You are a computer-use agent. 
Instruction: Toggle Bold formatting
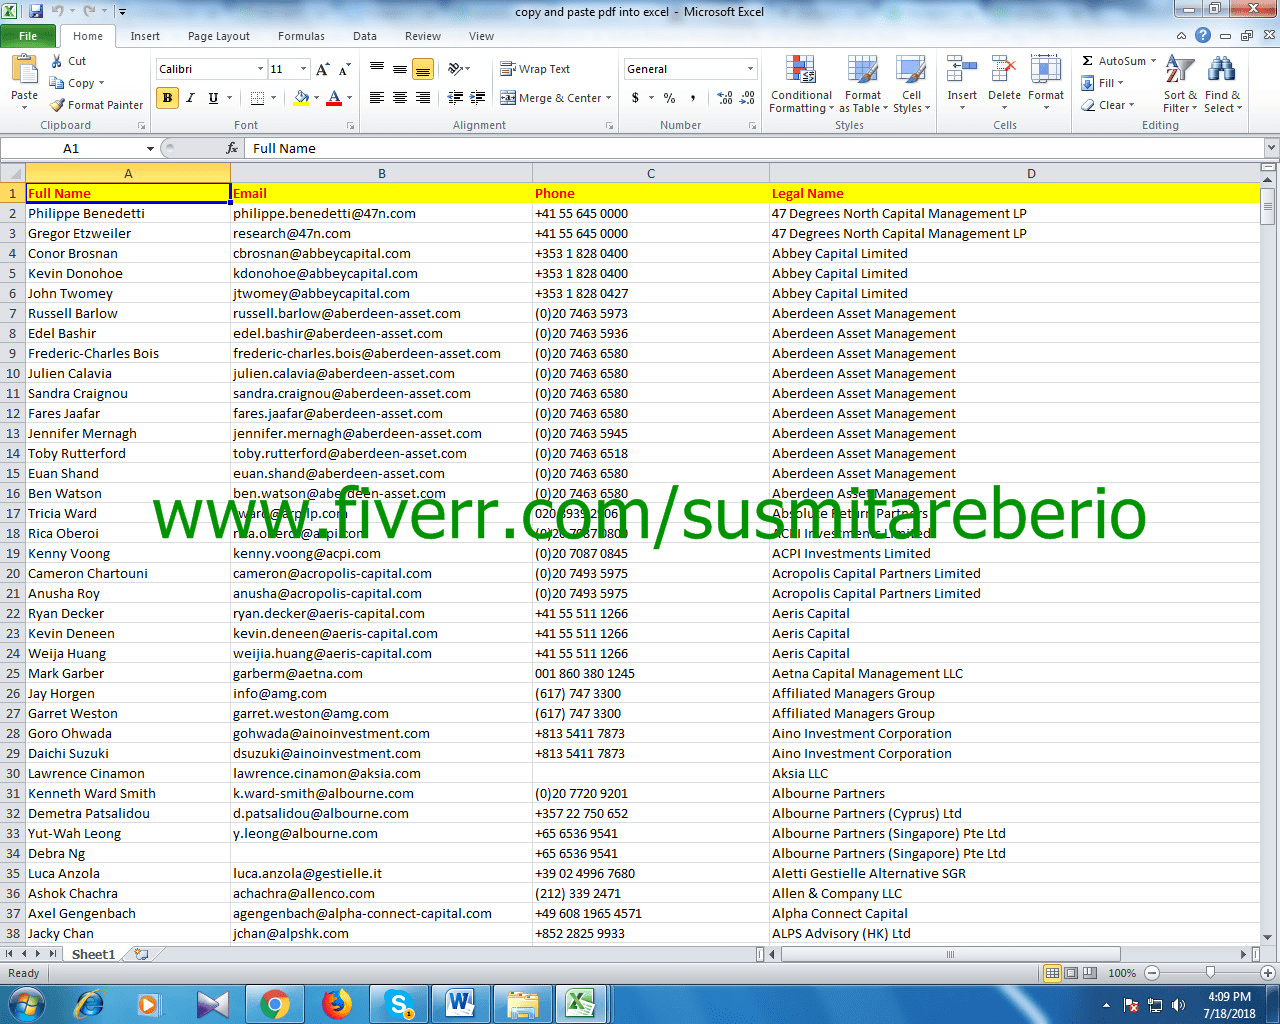167,98
